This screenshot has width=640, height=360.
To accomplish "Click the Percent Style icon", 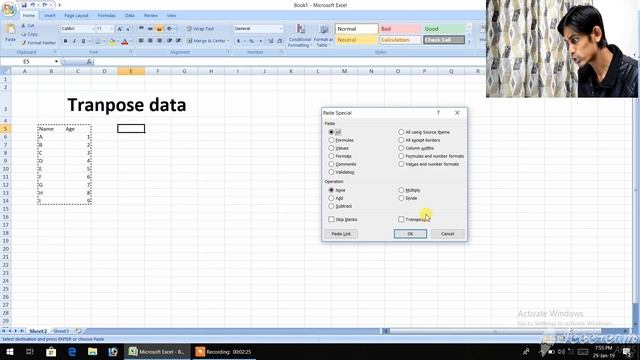I will (251, 41).
